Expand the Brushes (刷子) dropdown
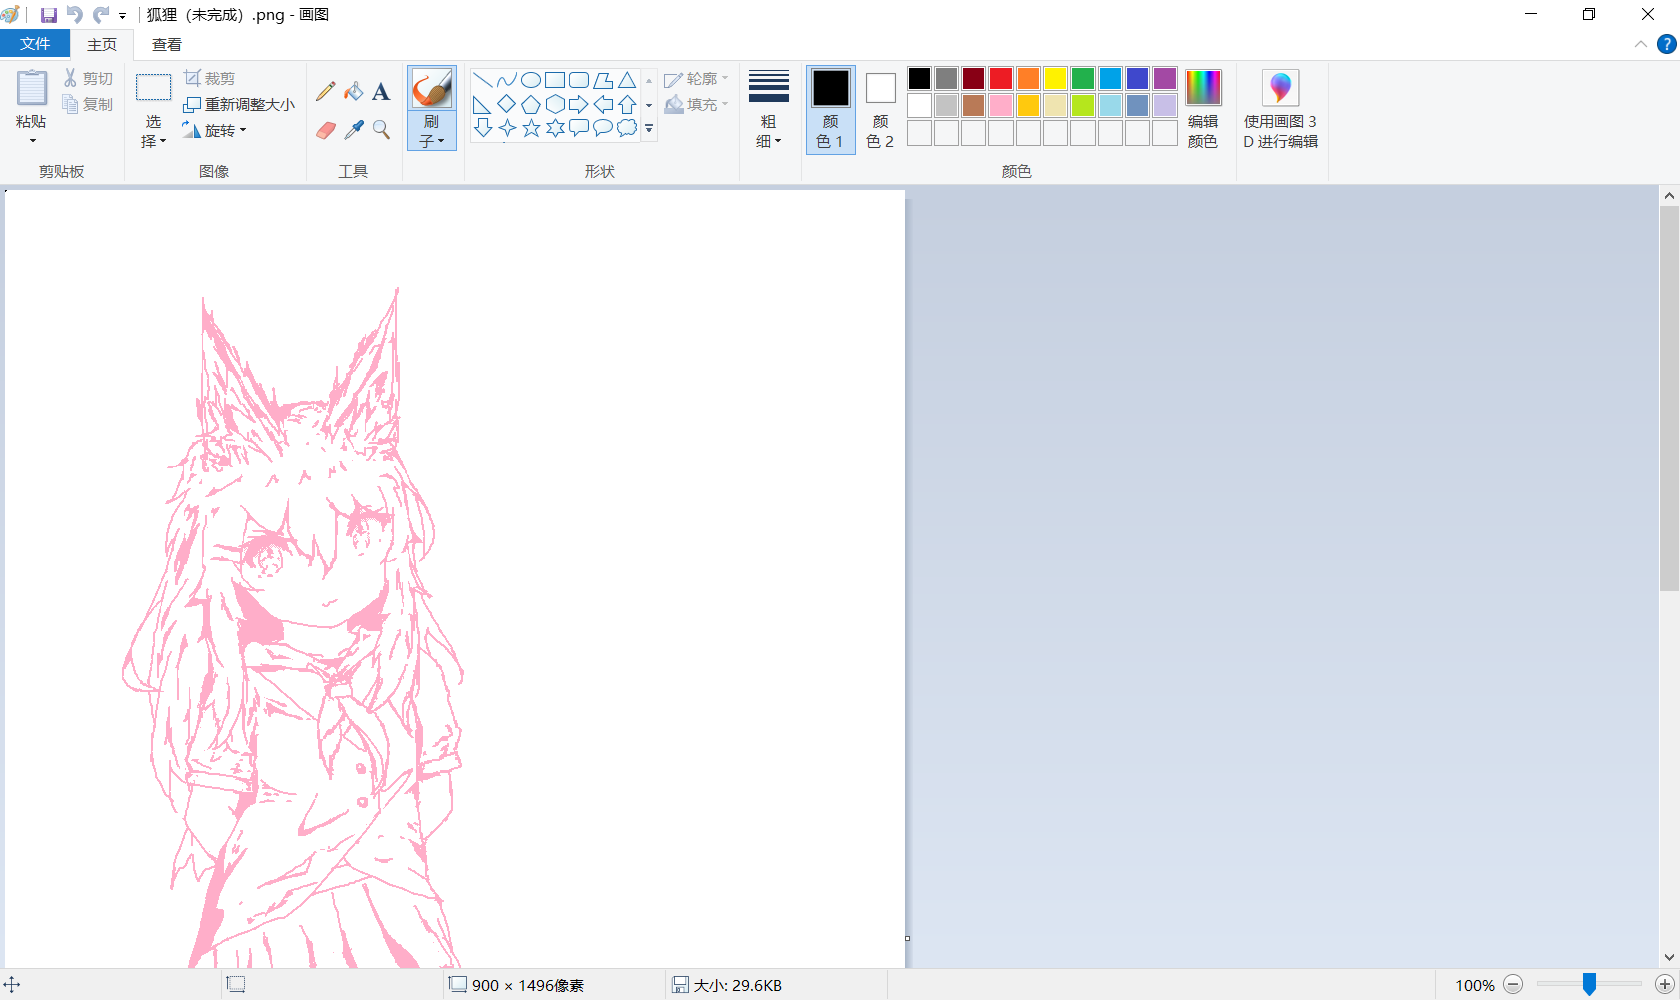1680x1000 pixels. [x=432, y=132]
